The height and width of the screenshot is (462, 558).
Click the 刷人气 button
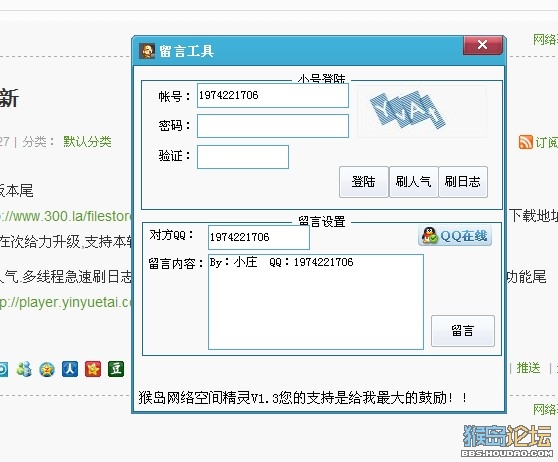click(x=414, y=182)
